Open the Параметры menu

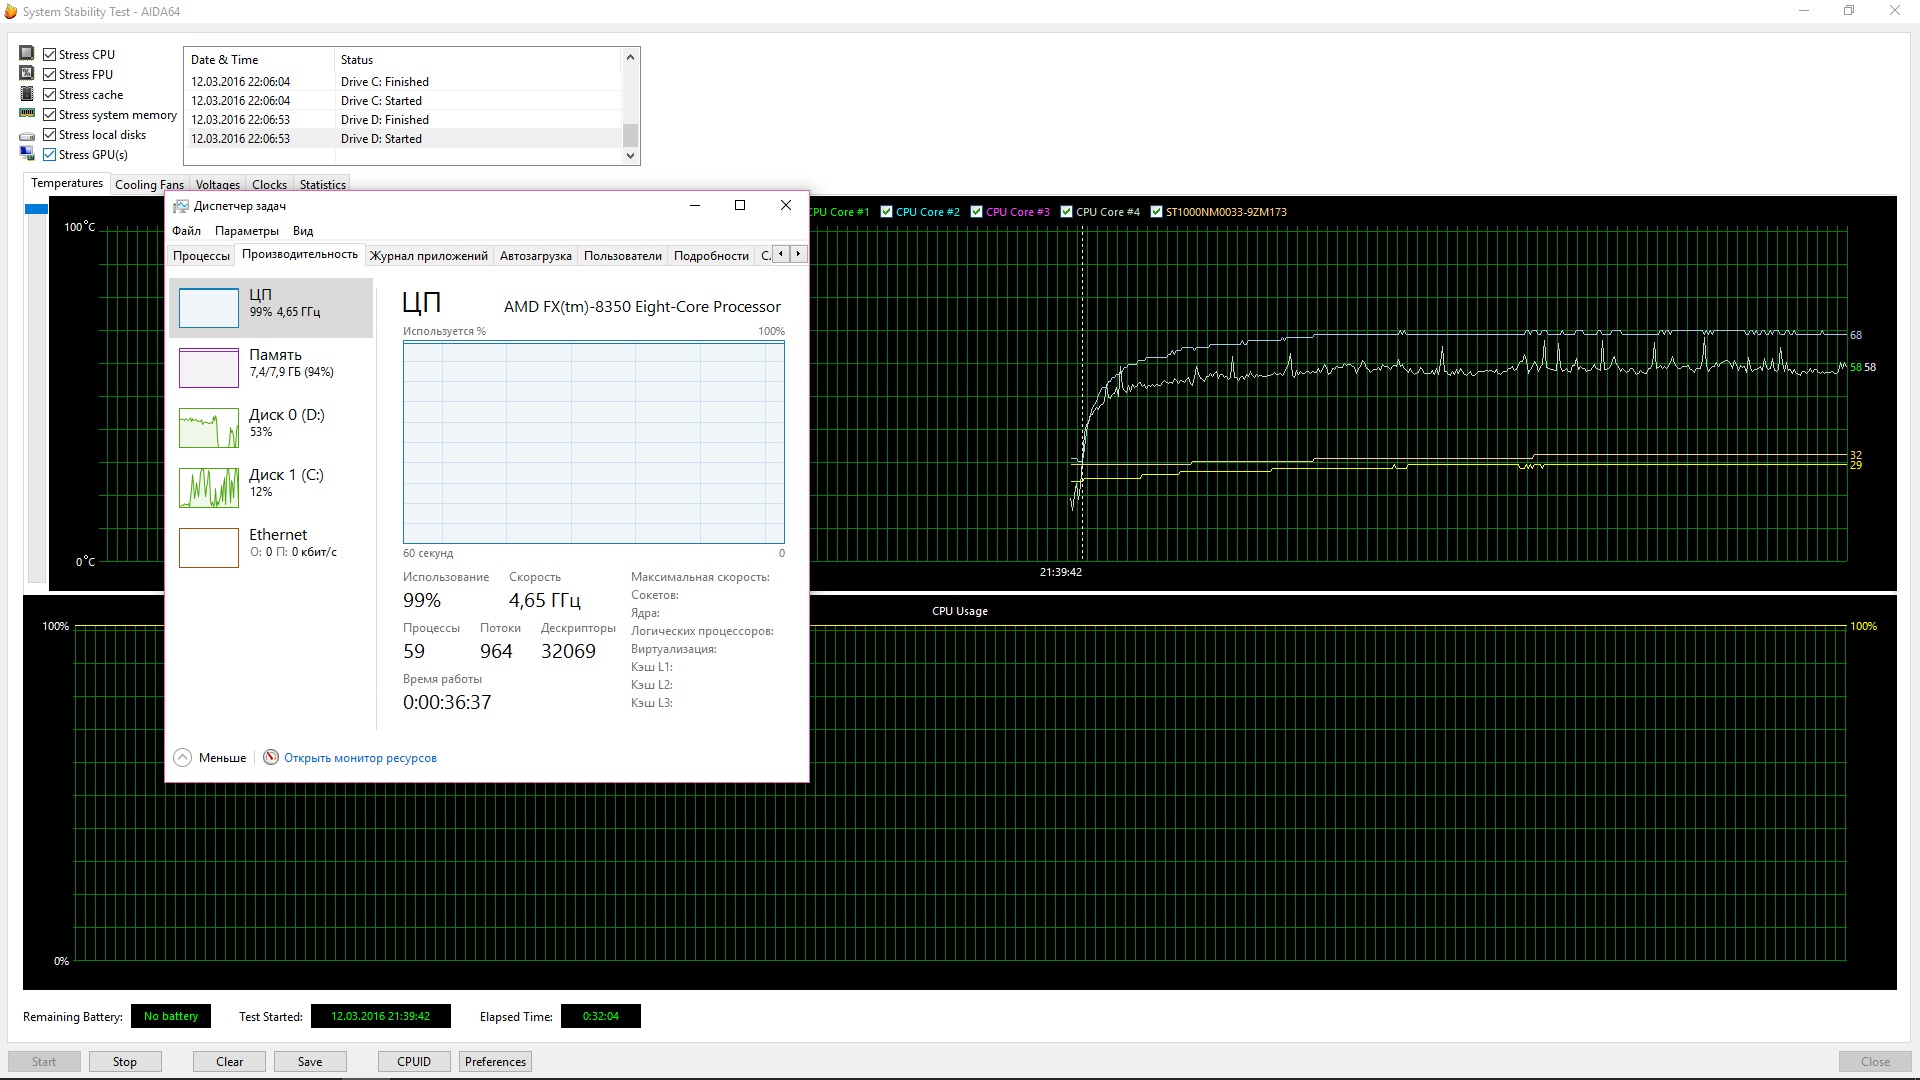point(246,231)
